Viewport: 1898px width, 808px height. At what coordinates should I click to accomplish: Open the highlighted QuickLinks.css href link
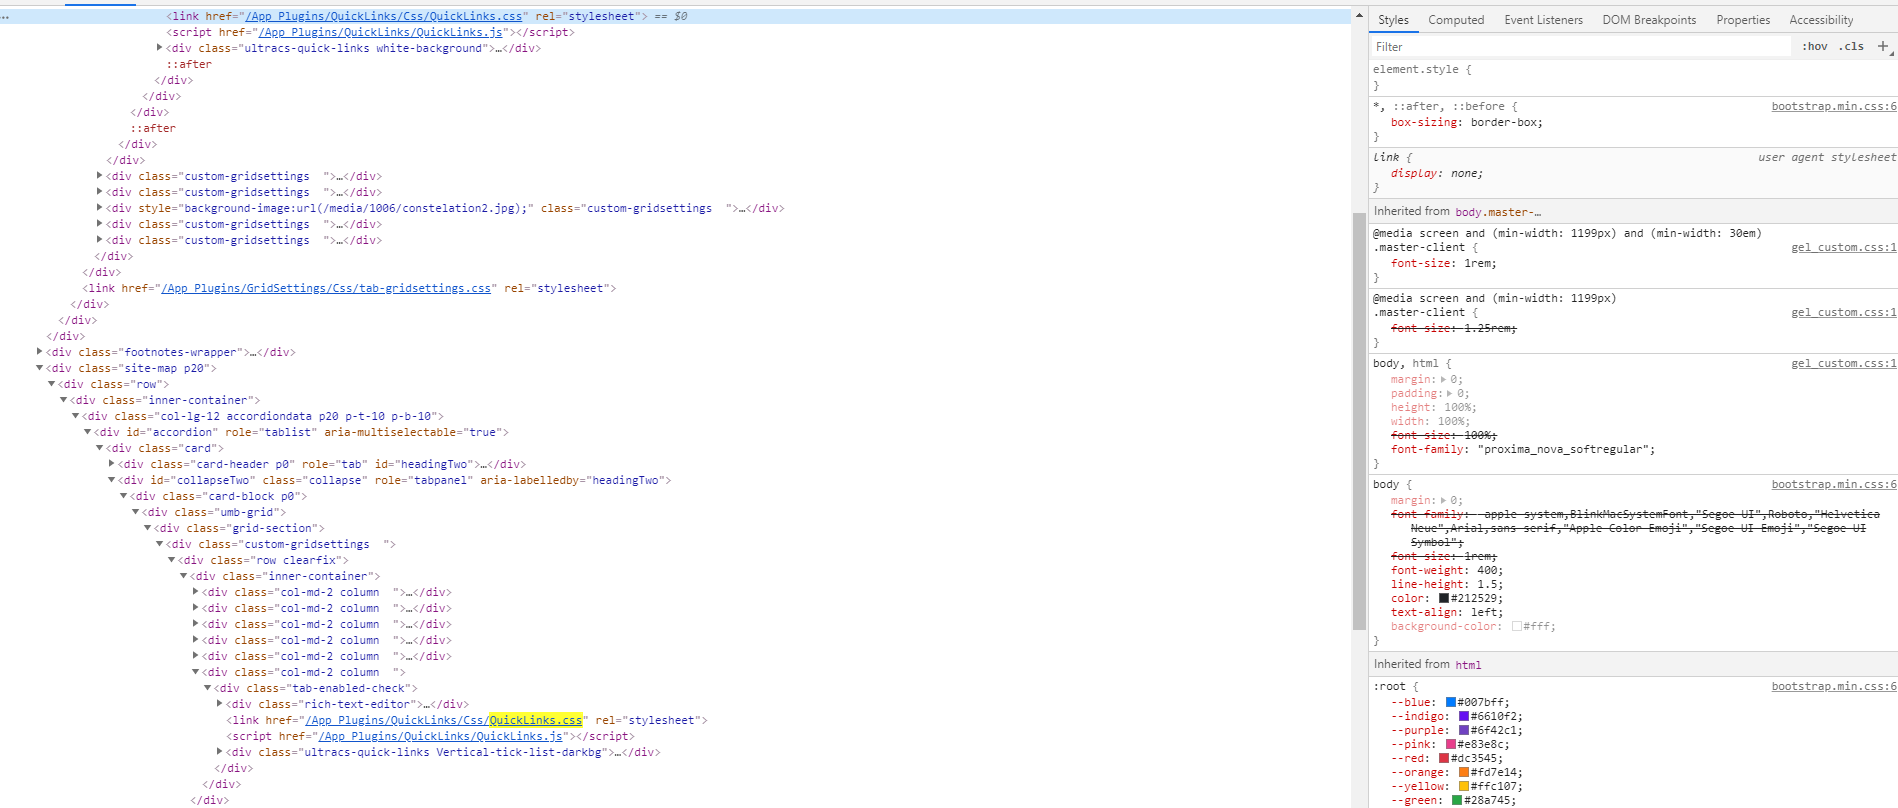[x=444, y=720]
